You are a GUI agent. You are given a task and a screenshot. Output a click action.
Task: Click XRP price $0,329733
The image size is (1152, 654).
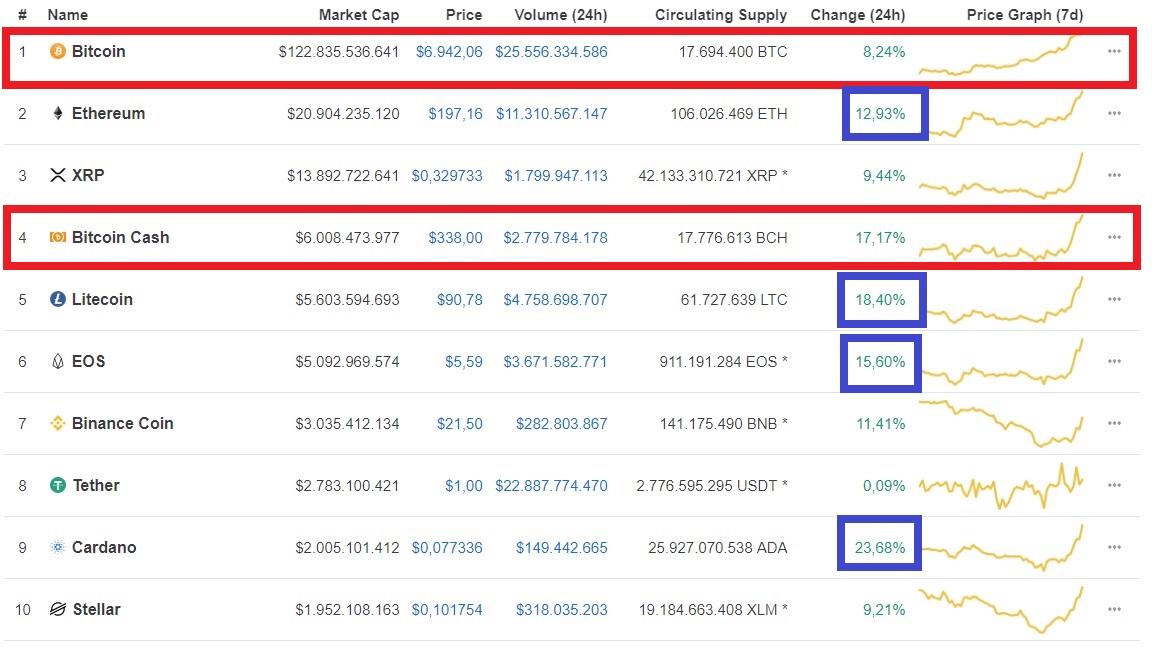coord(447,176)
